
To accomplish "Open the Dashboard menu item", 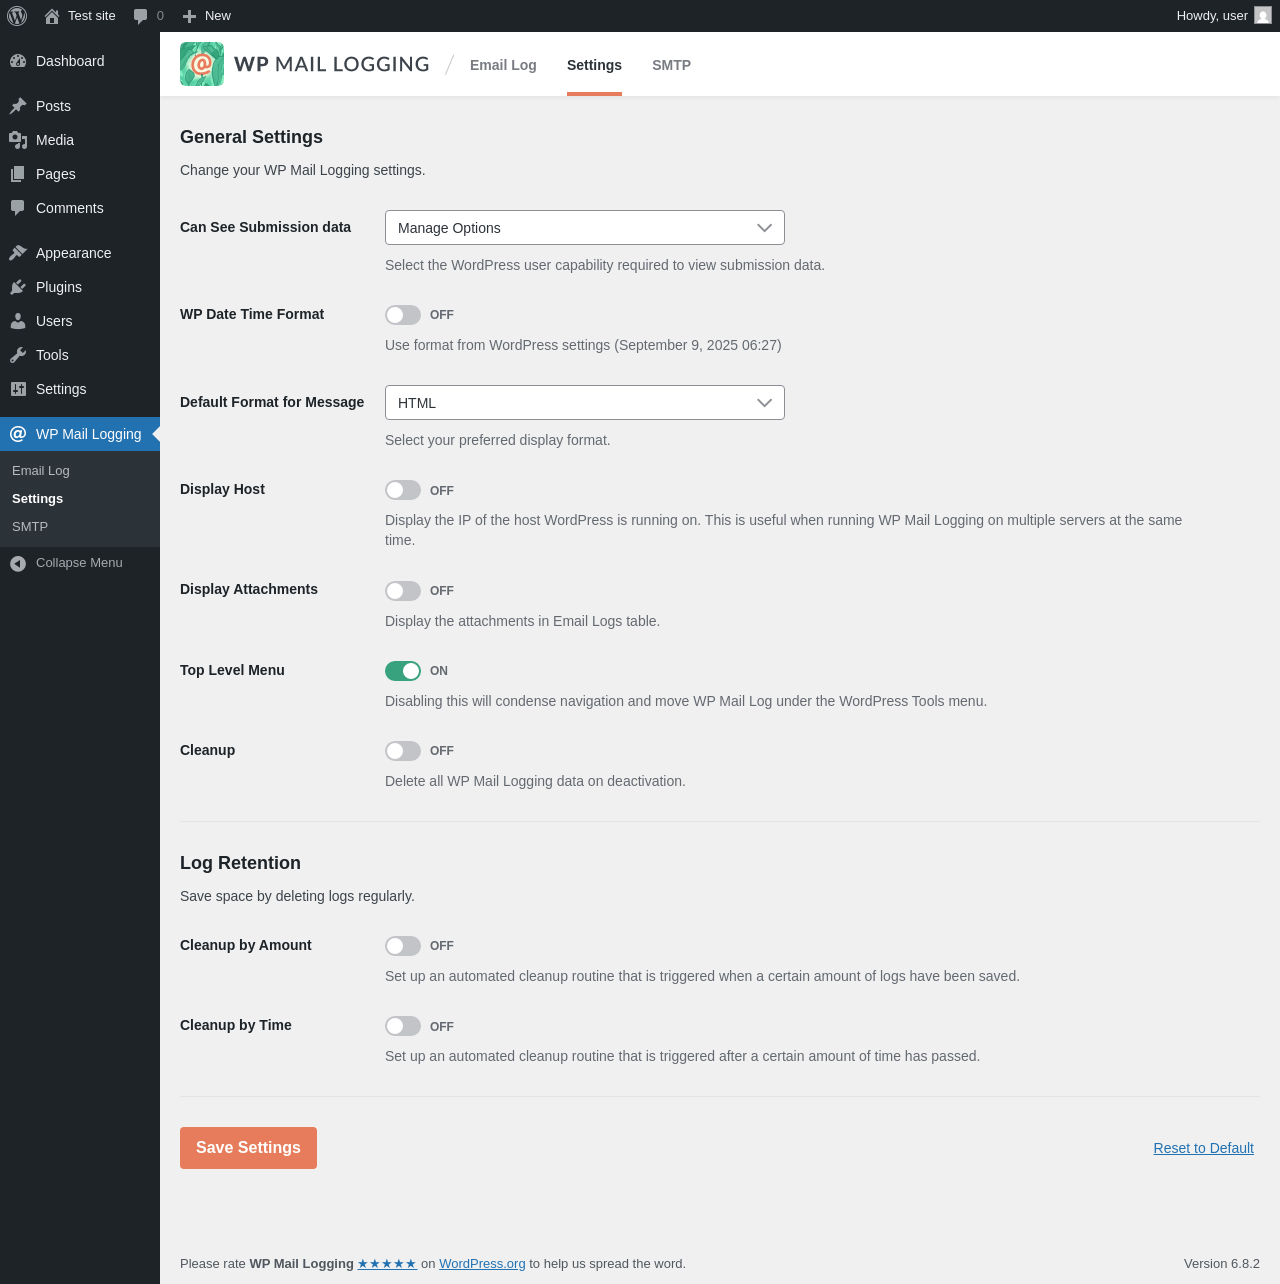I will pos(70,61).
